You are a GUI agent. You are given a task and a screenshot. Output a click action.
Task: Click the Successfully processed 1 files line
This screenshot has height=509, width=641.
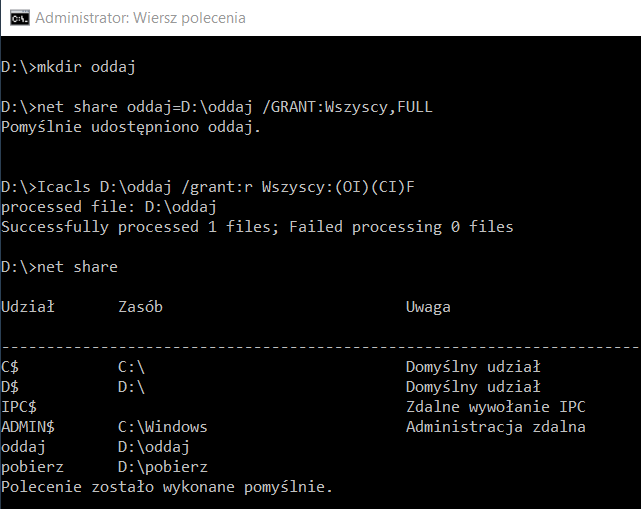[x=257, y=227]
